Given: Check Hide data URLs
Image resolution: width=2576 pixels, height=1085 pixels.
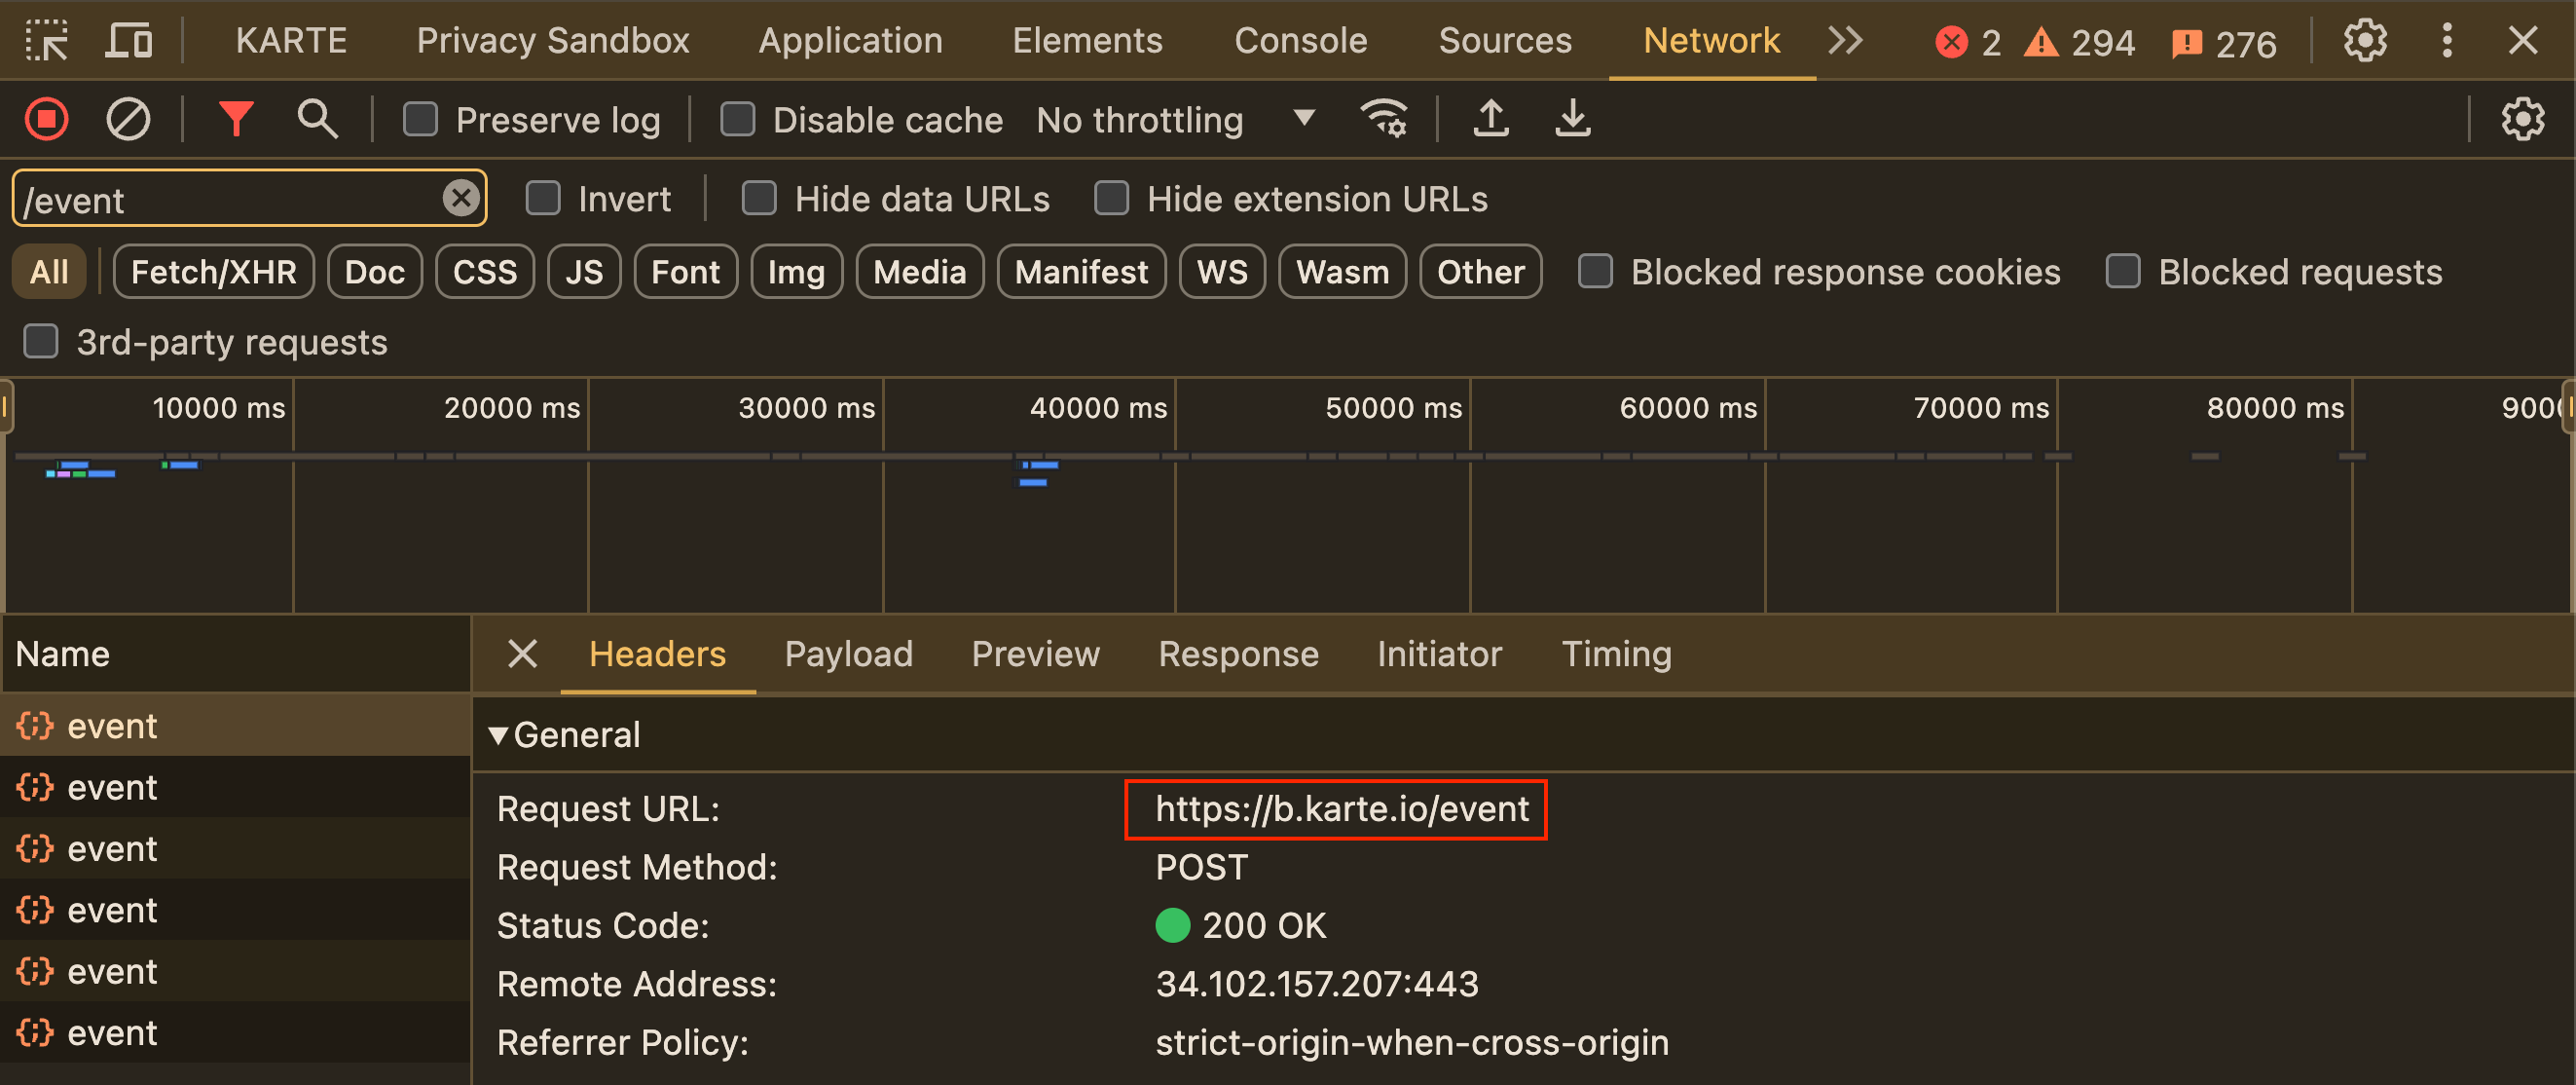Looking at the screenshot, I should click(x=759, y=198).
